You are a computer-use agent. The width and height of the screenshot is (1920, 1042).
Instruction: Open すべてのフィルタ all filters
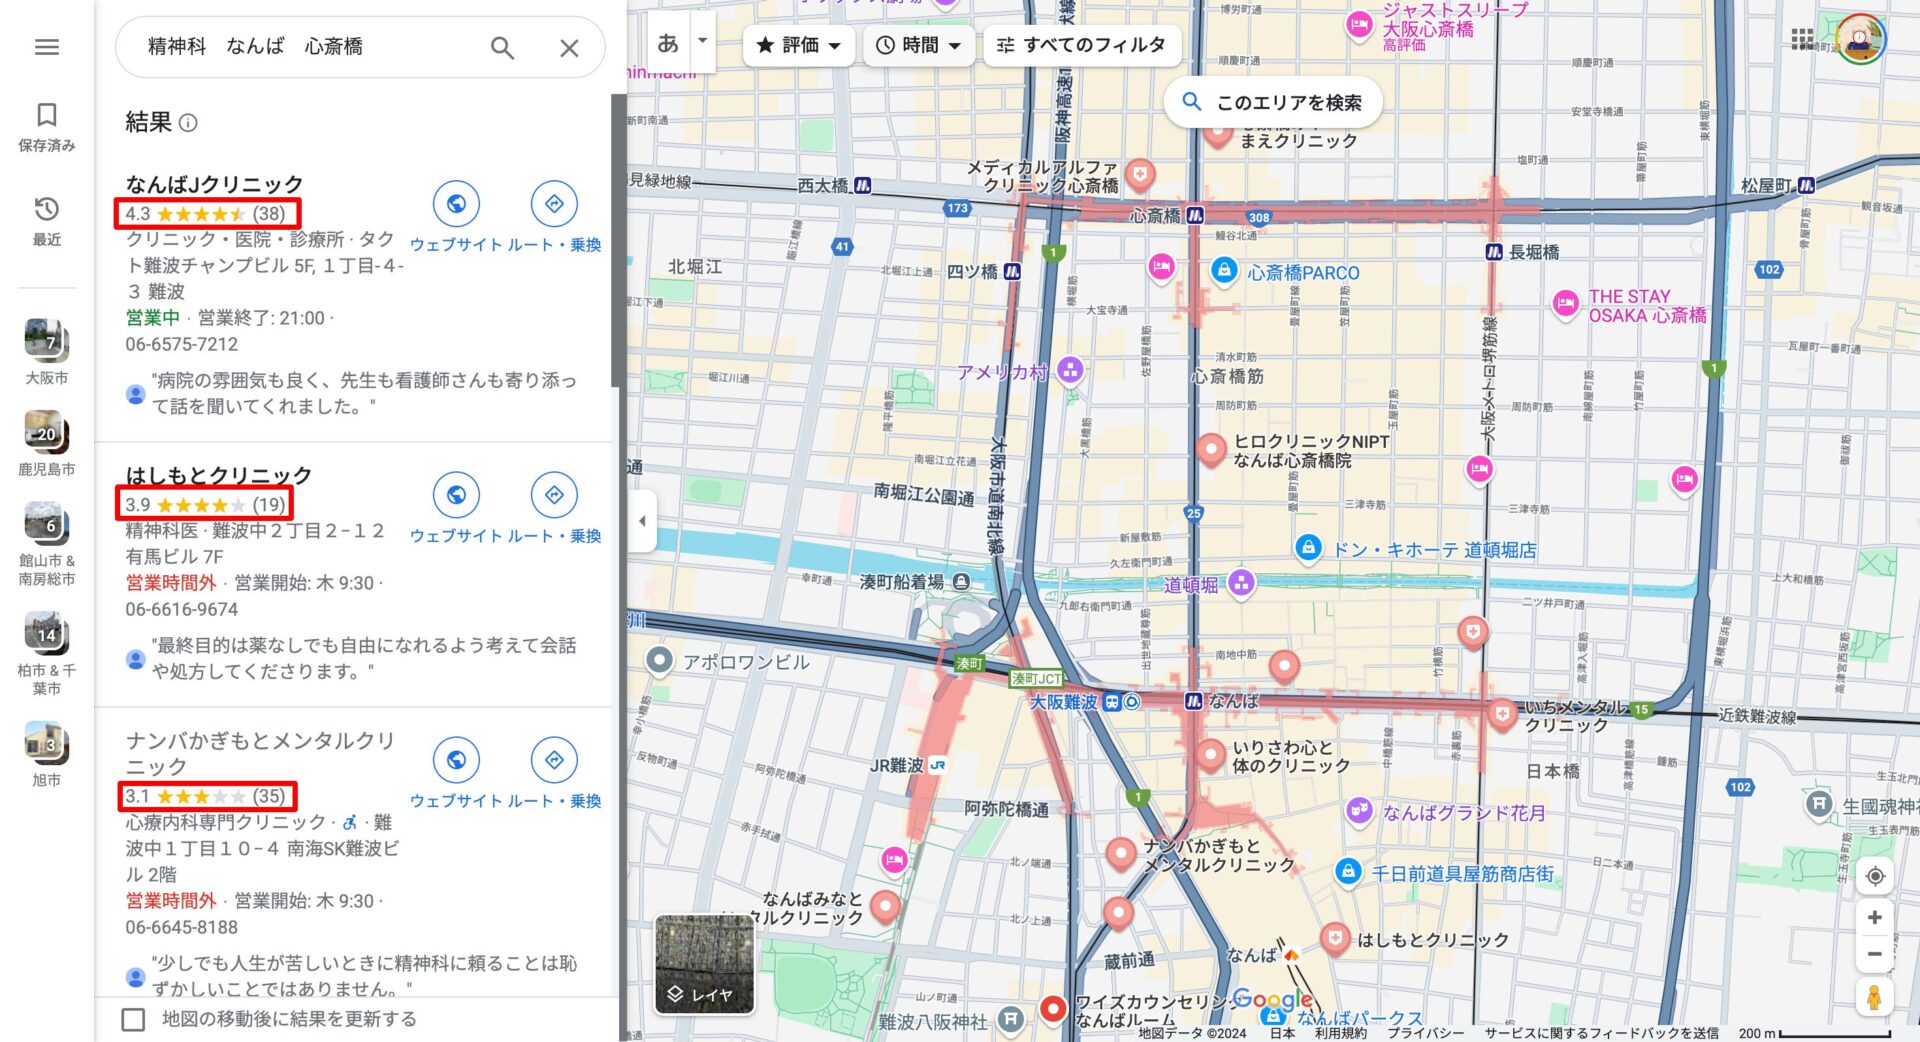click(1082, 45)
